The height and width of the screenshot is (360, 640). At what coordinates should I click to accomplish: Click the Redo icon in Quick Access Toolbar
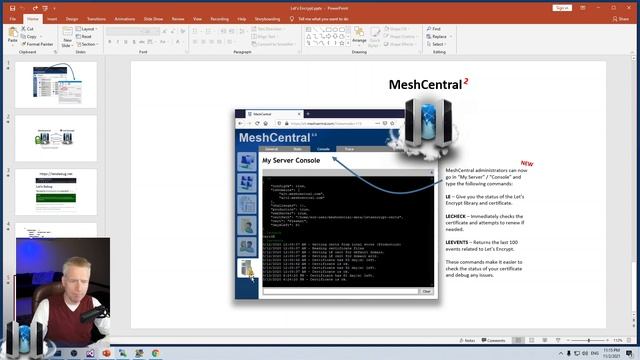(35, 8)
